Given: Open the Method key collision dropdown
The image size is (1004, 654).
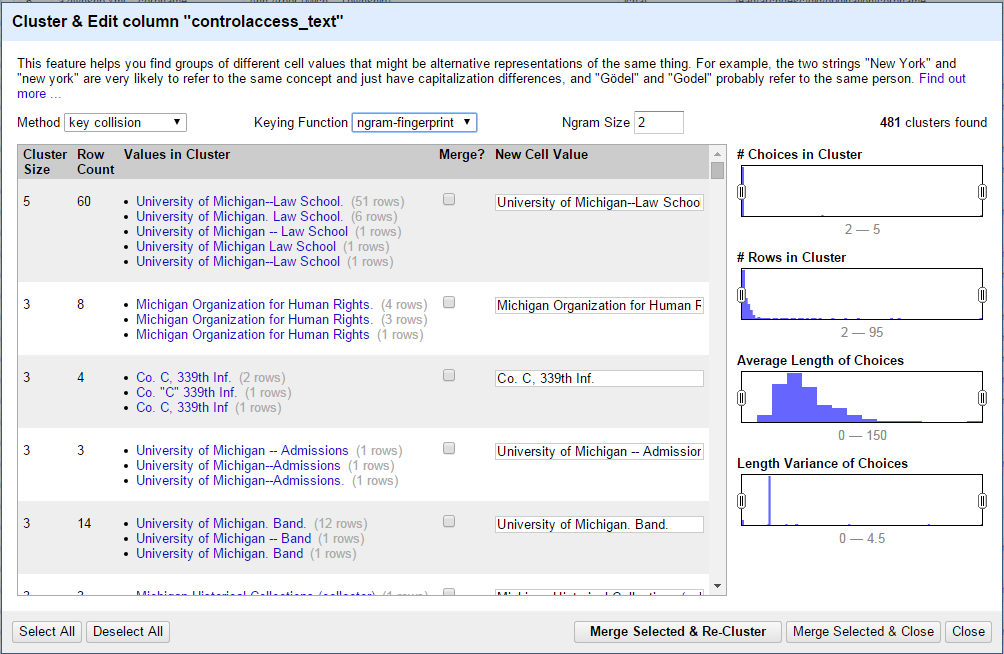Looking at the screenshot, I should (x=126, y=122).
